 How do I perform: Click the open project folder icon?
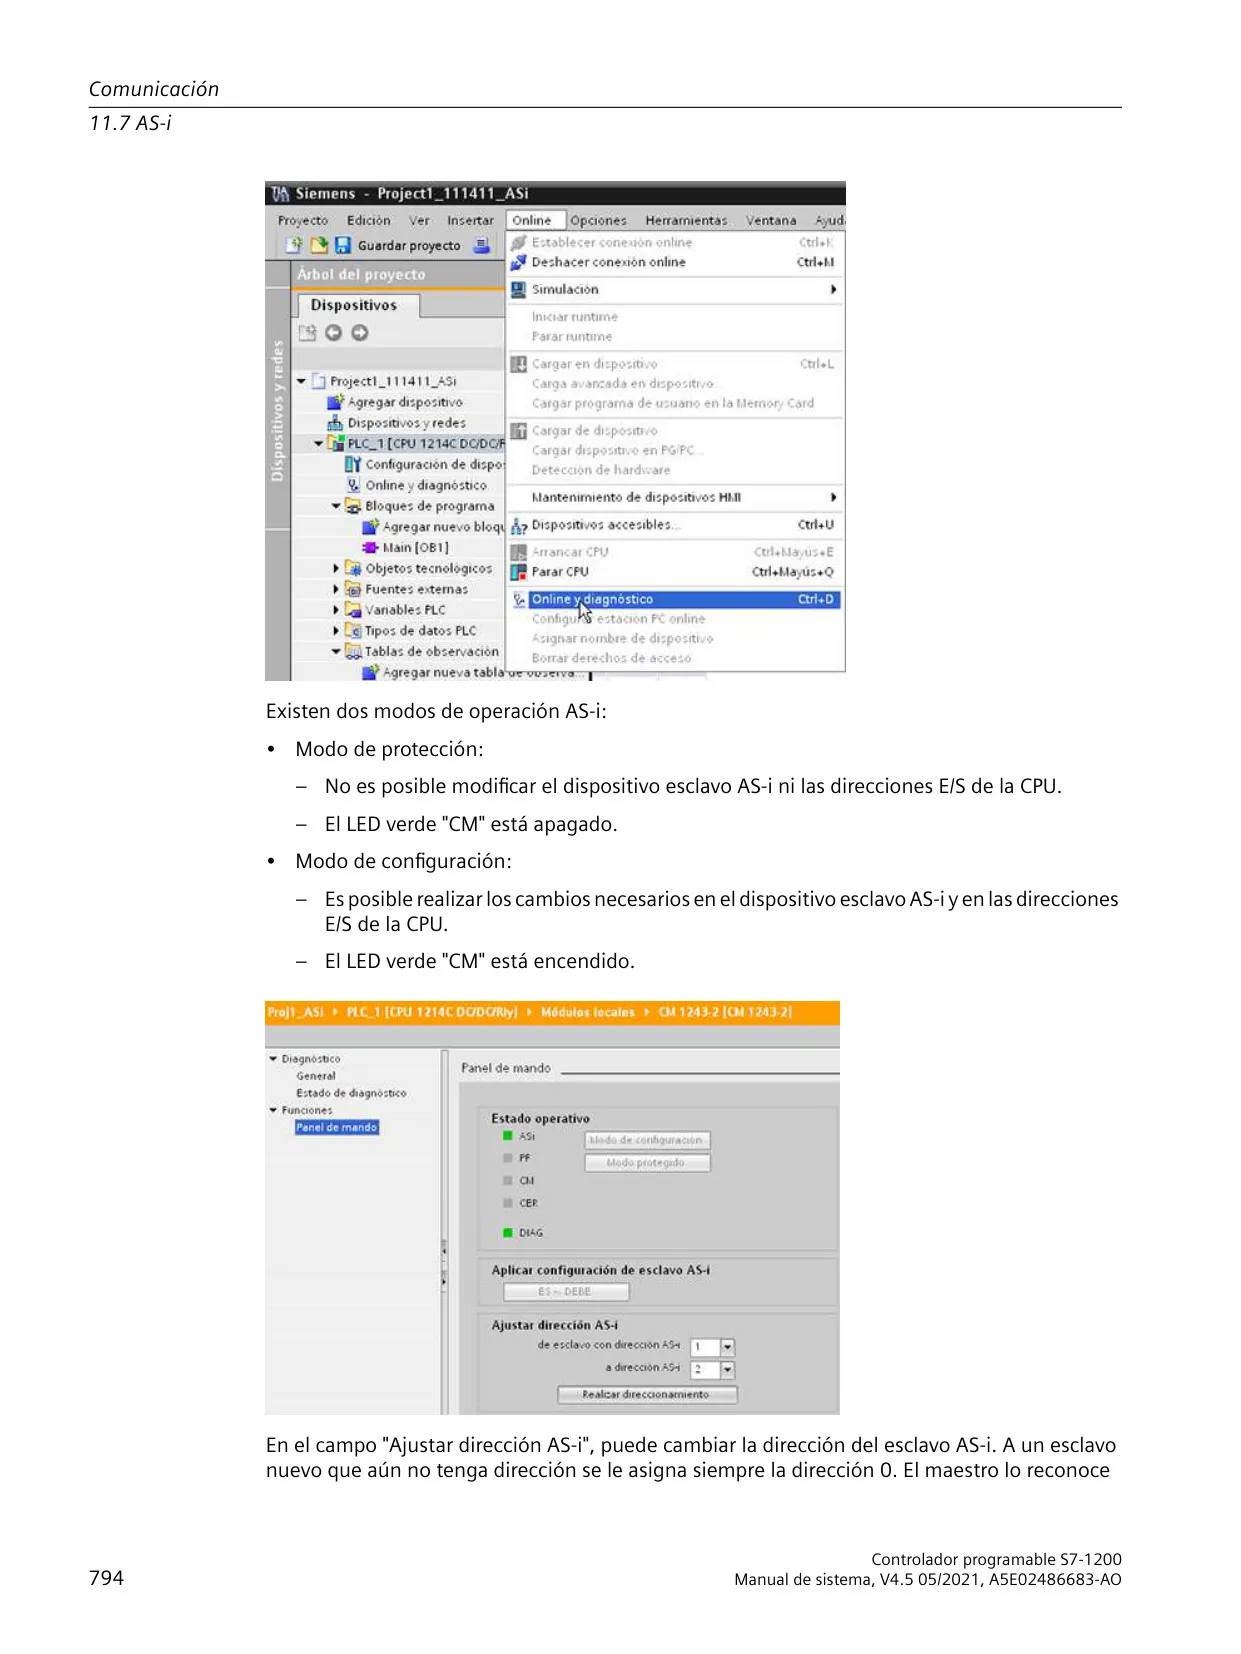pyautogui.click(x=319, y=245)
